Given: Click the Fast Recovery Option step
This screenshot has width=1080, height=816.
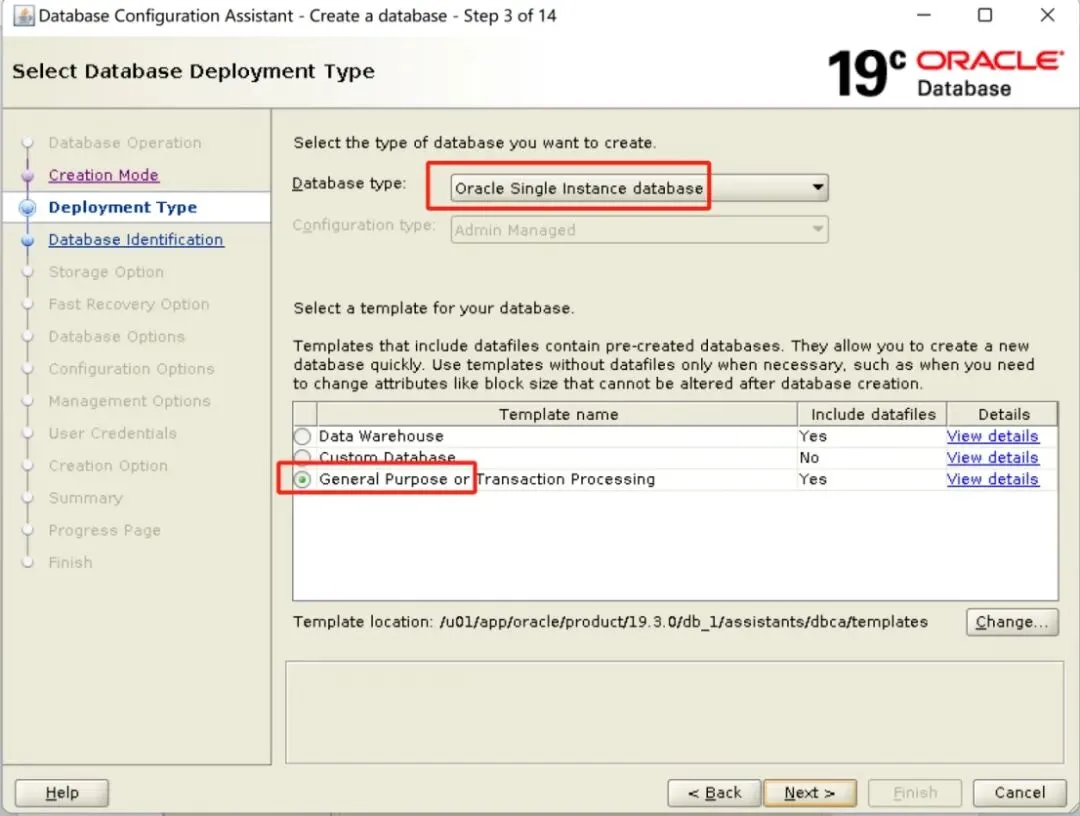Looking at the screenshot, I should [x=129, y=304].
